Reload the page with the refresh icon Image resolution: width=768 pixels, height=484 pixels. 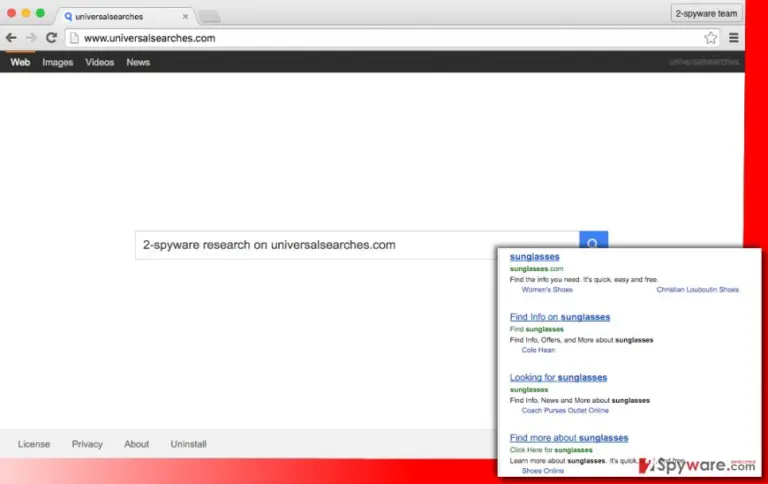pos(51,38)
